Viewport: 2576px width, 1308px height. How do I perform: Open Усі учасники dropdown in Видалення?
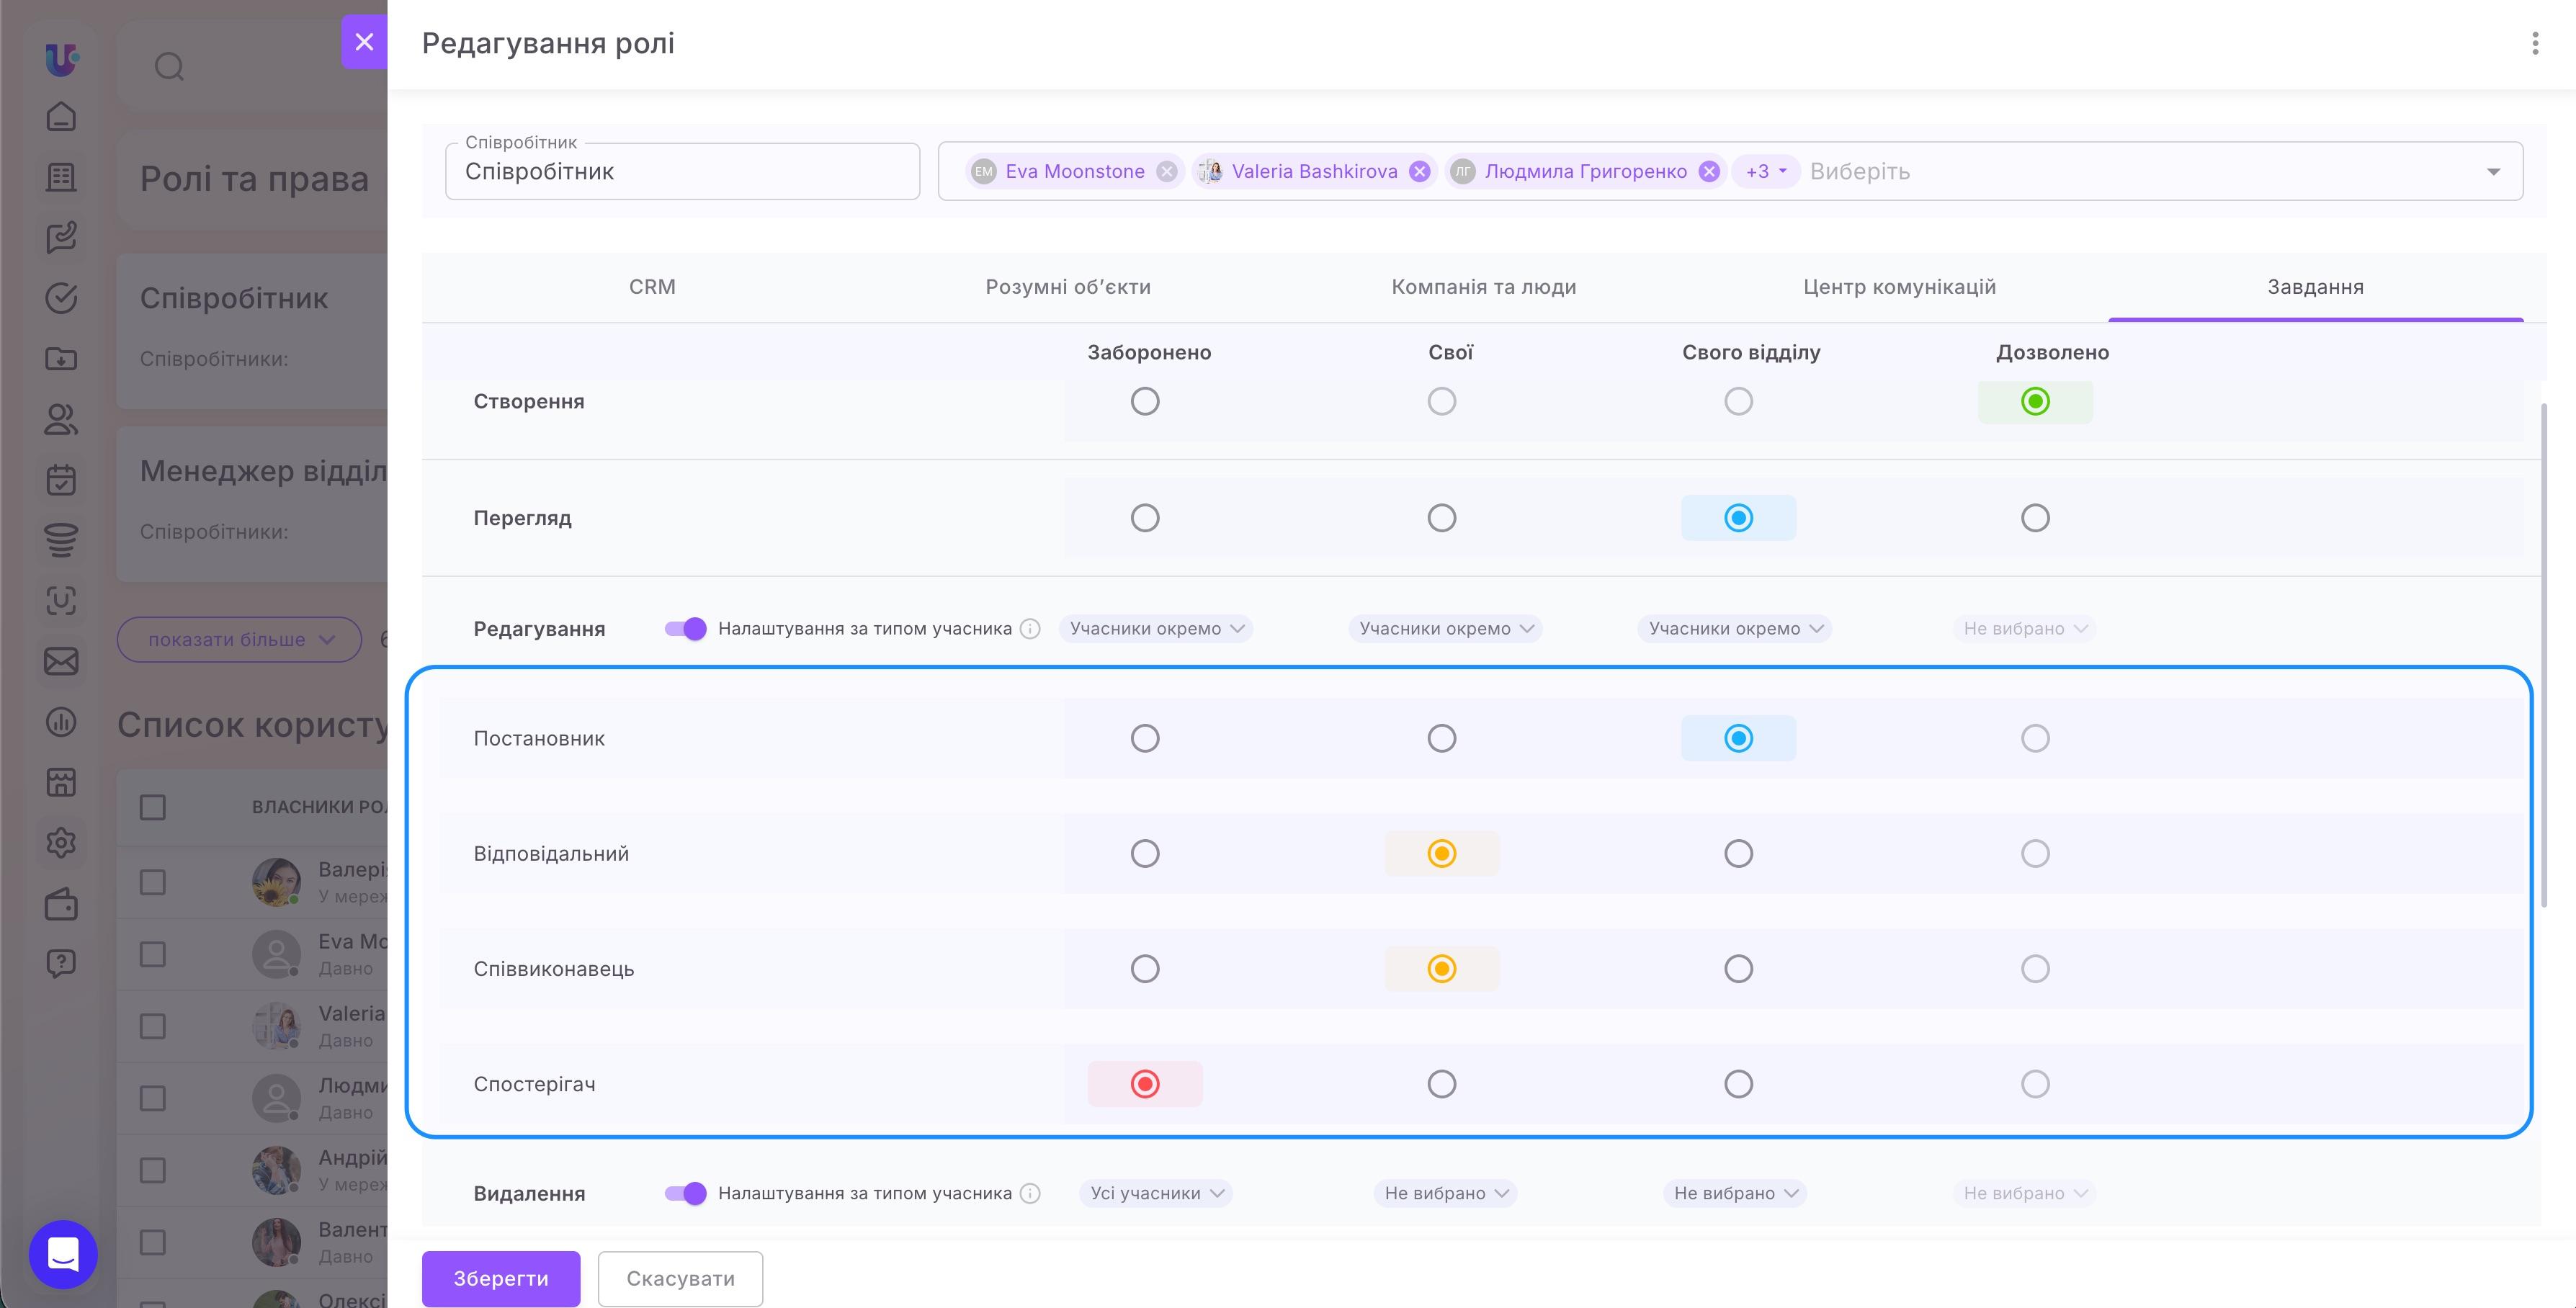[1156, 1193]
